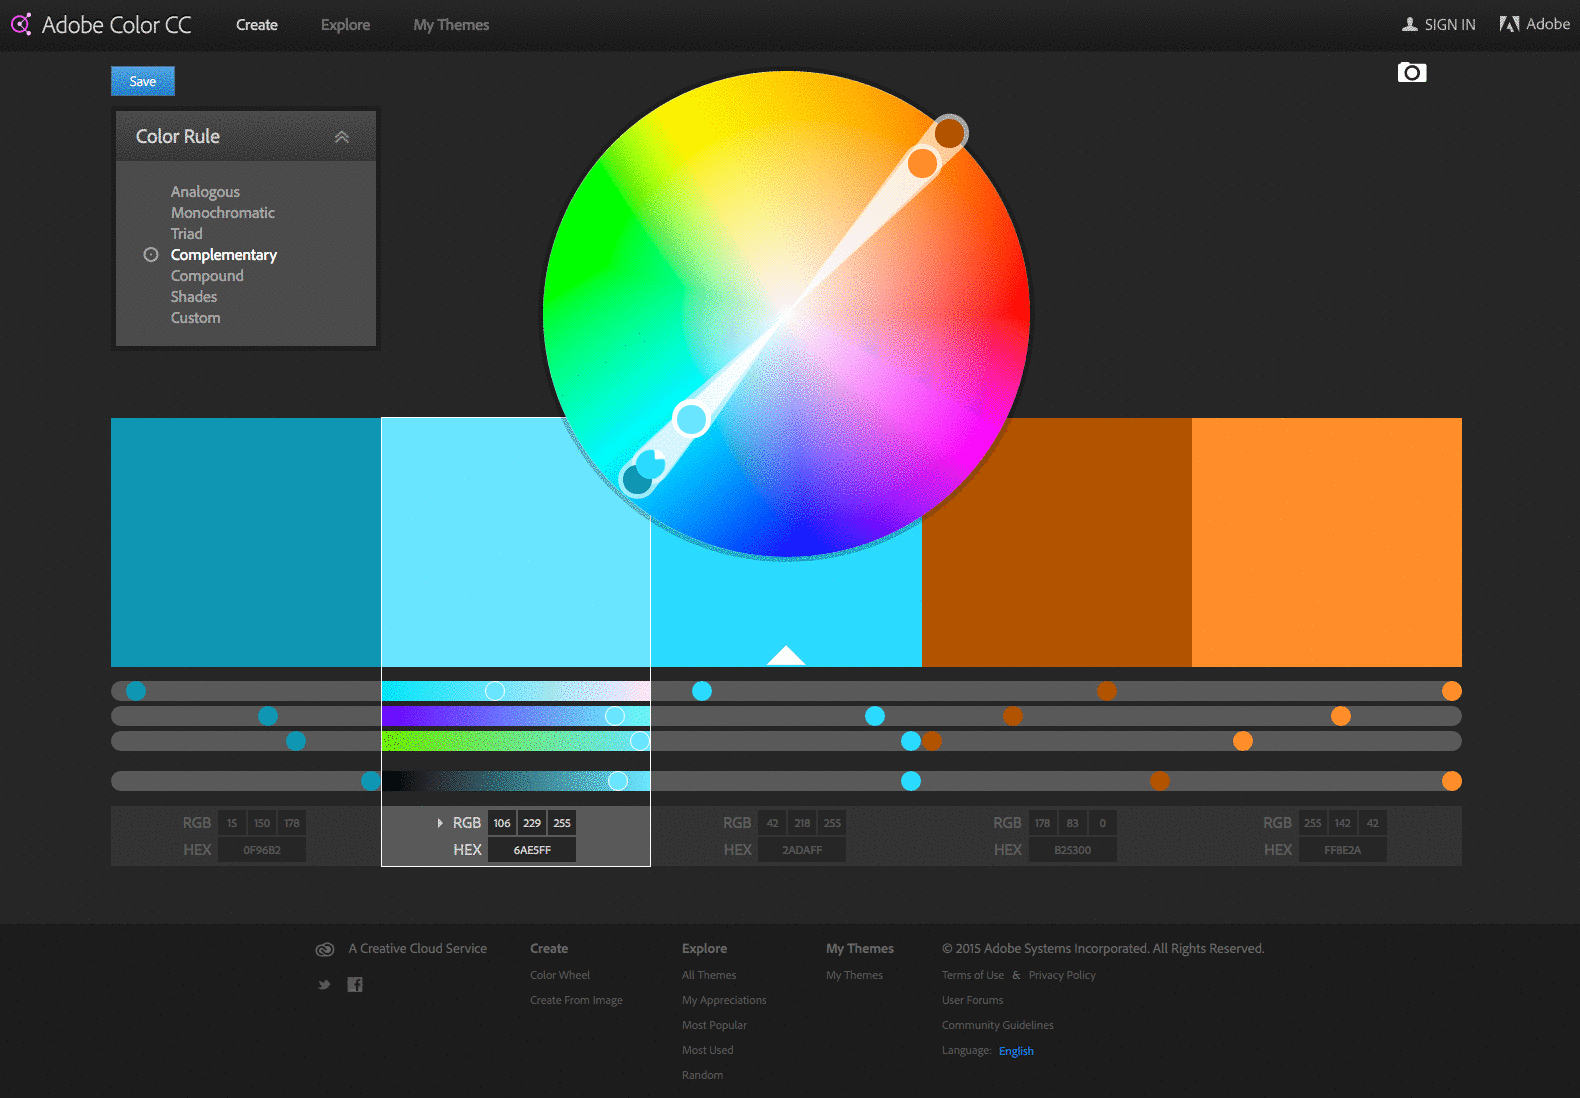Select the Analogous color rule
The image size is (1580, 1098).
[205, 192]
